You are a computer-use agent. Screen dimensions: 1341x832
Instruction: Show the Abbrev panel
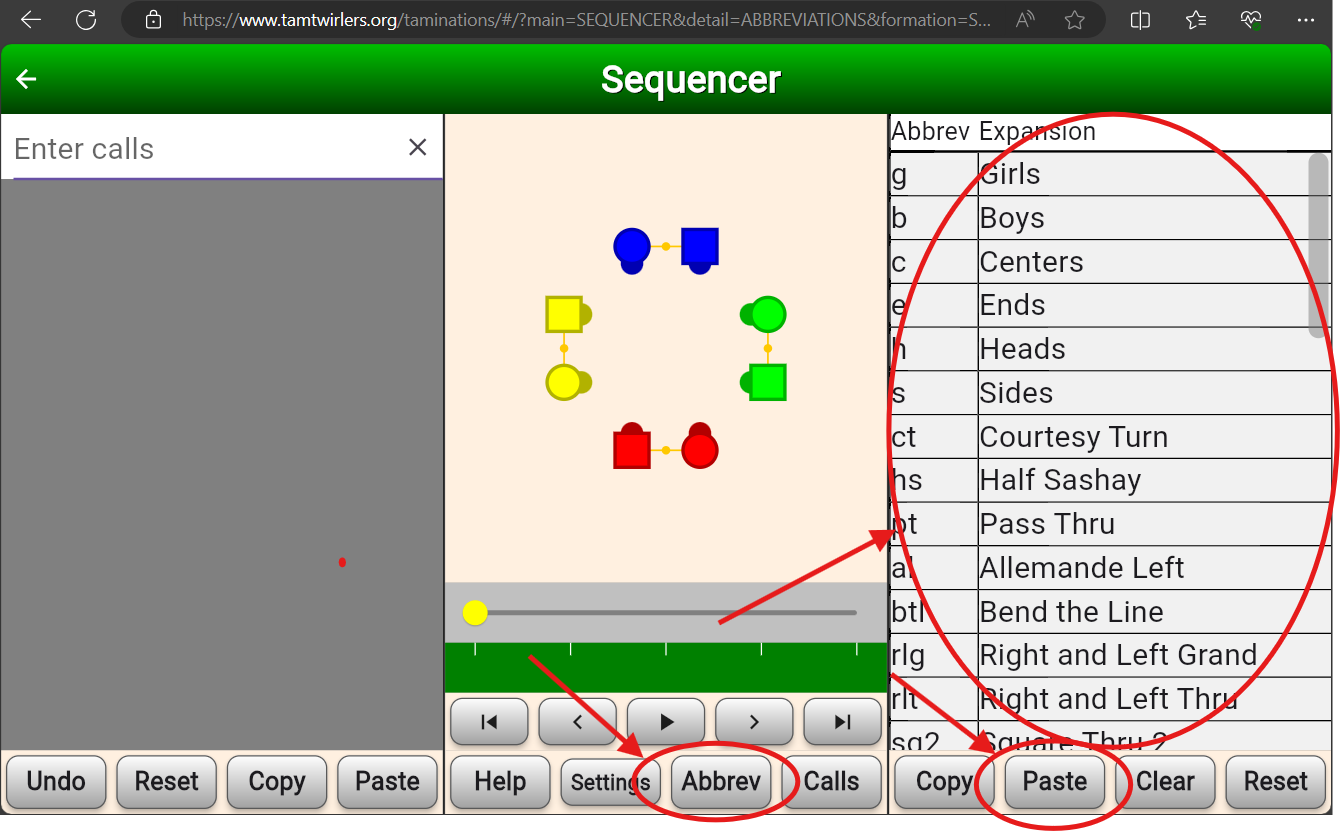[721, 781]
